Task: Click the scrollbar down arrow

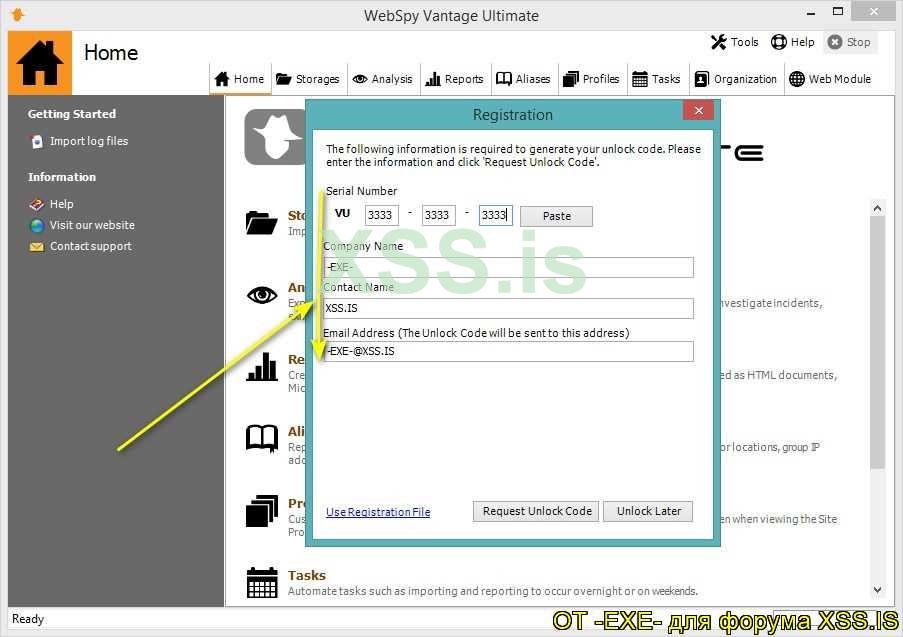Action: click(877, 590)
